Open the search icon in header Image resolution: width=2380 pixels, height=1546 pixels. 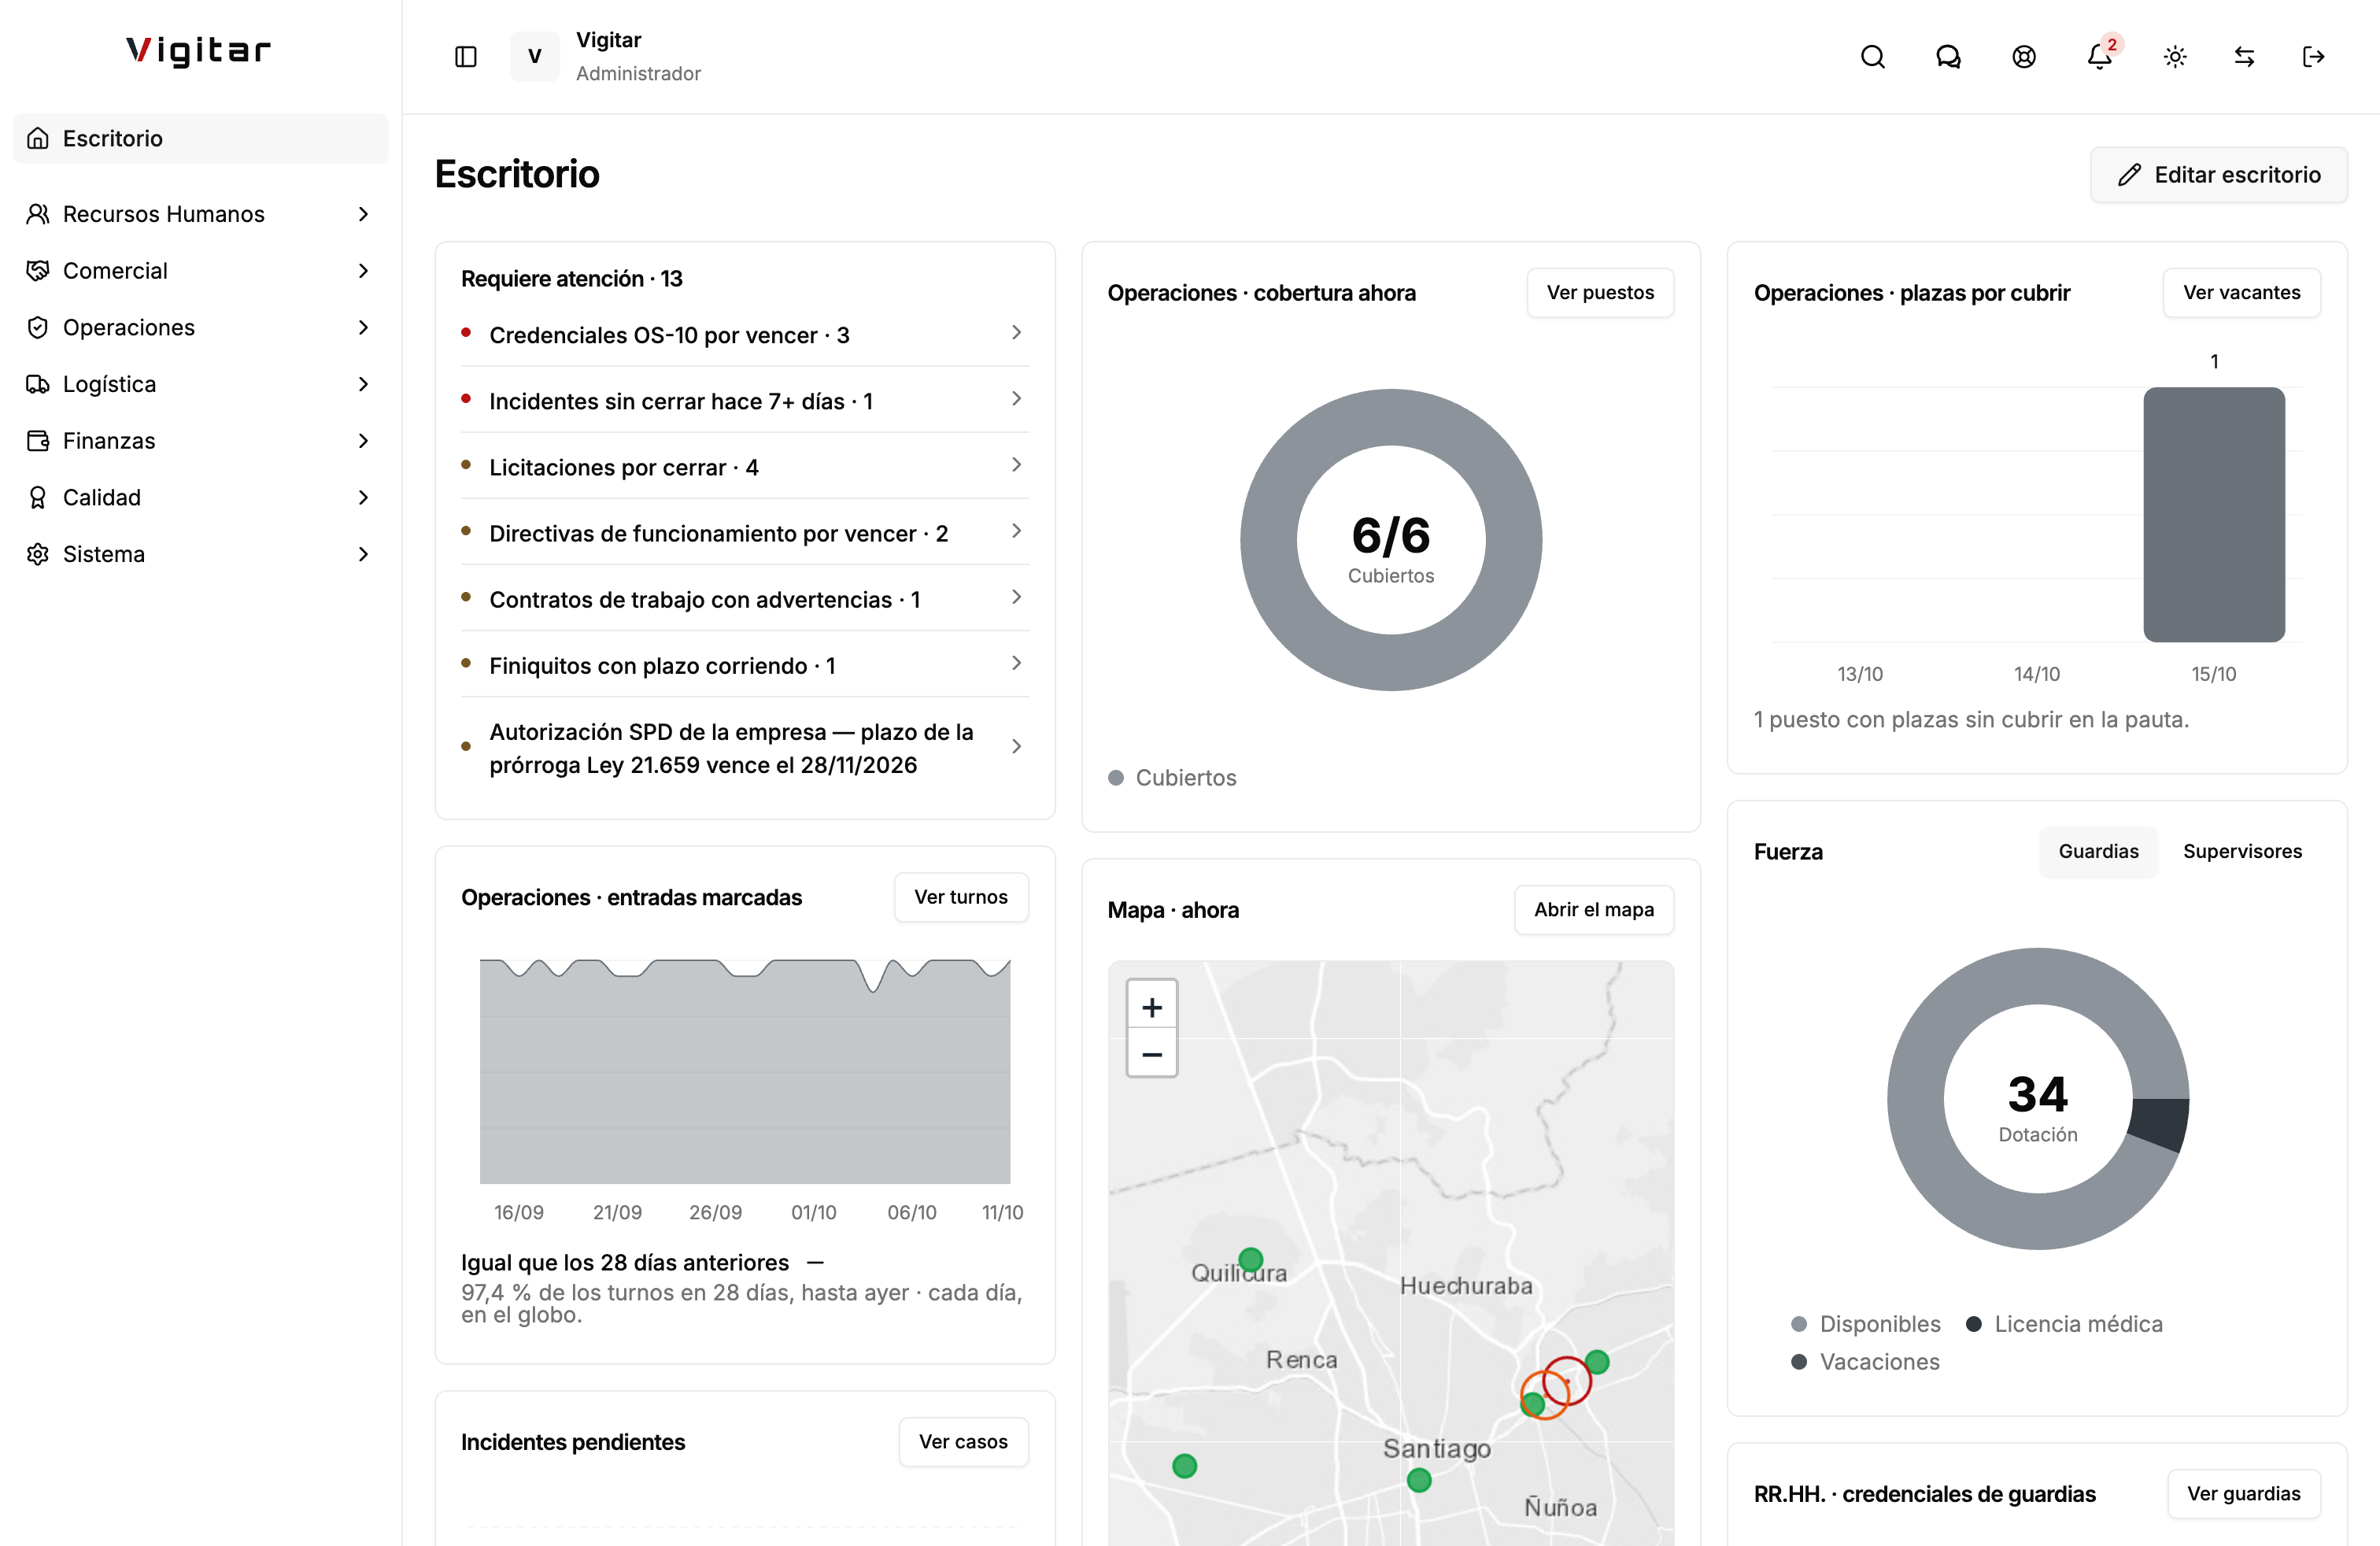coord(1872,57)
